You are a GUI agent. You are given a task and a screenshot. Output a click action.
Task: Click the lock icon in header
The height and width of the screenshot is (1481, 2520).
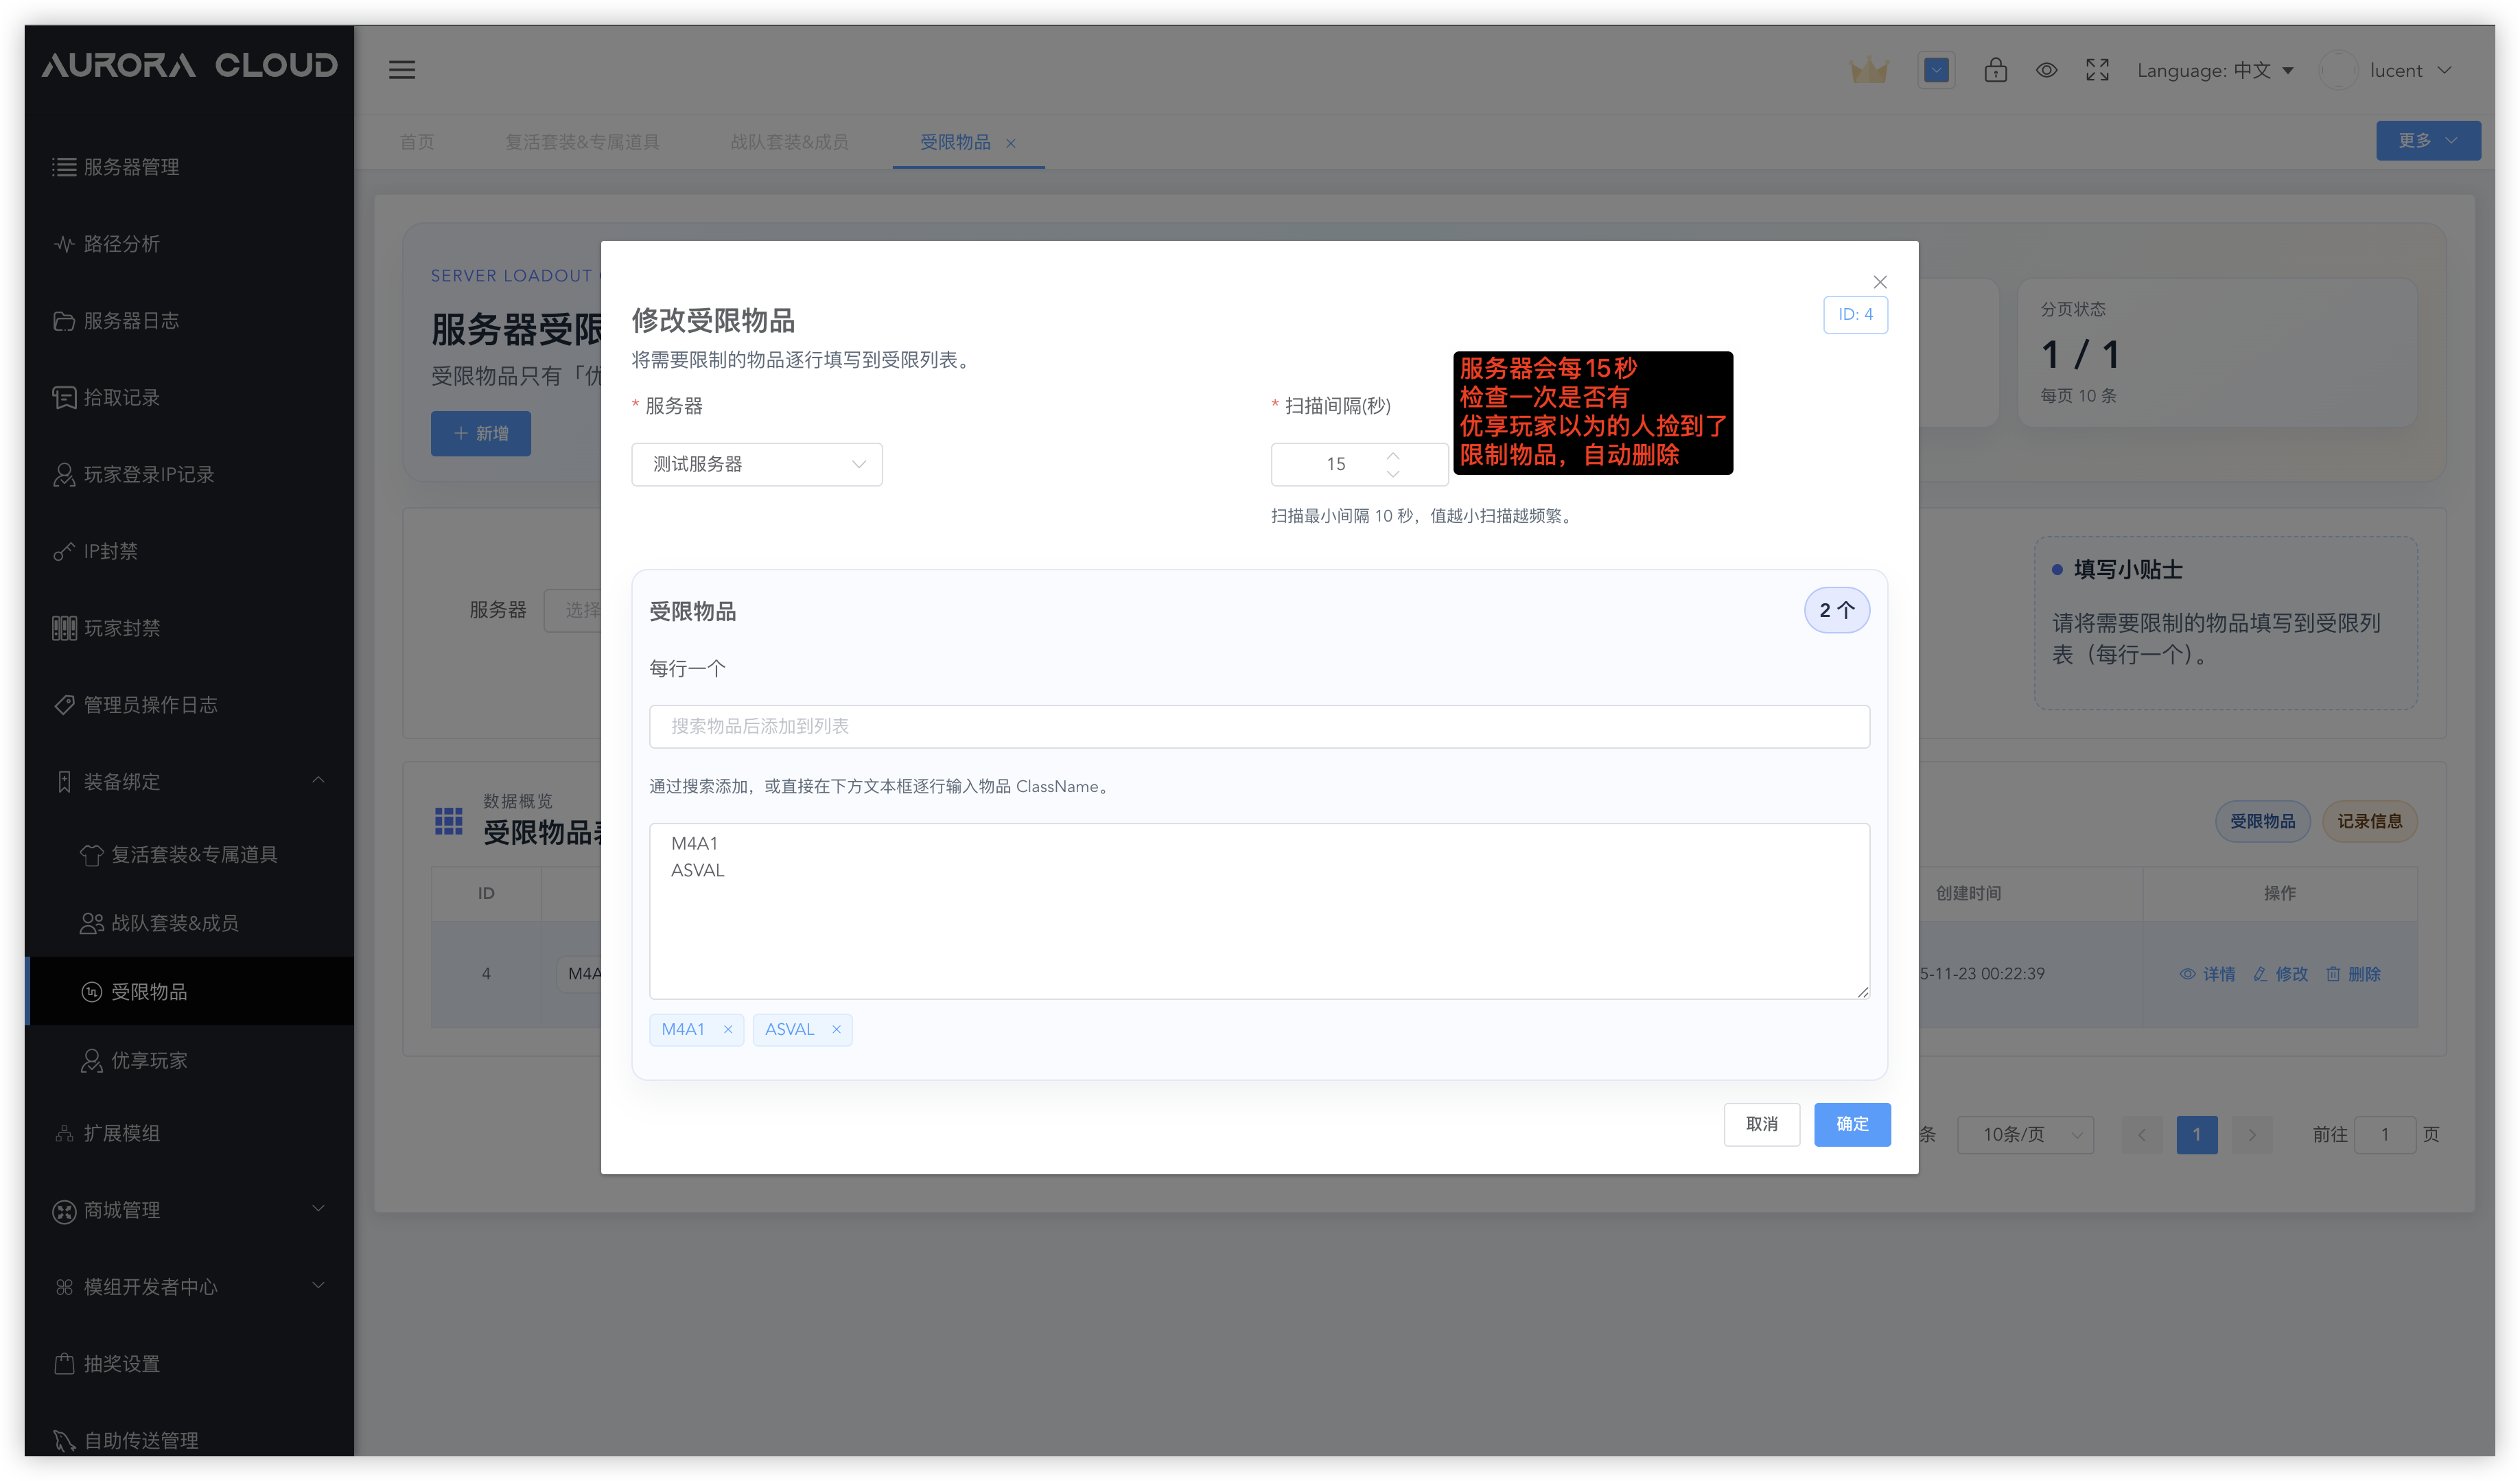point(1995,70)
